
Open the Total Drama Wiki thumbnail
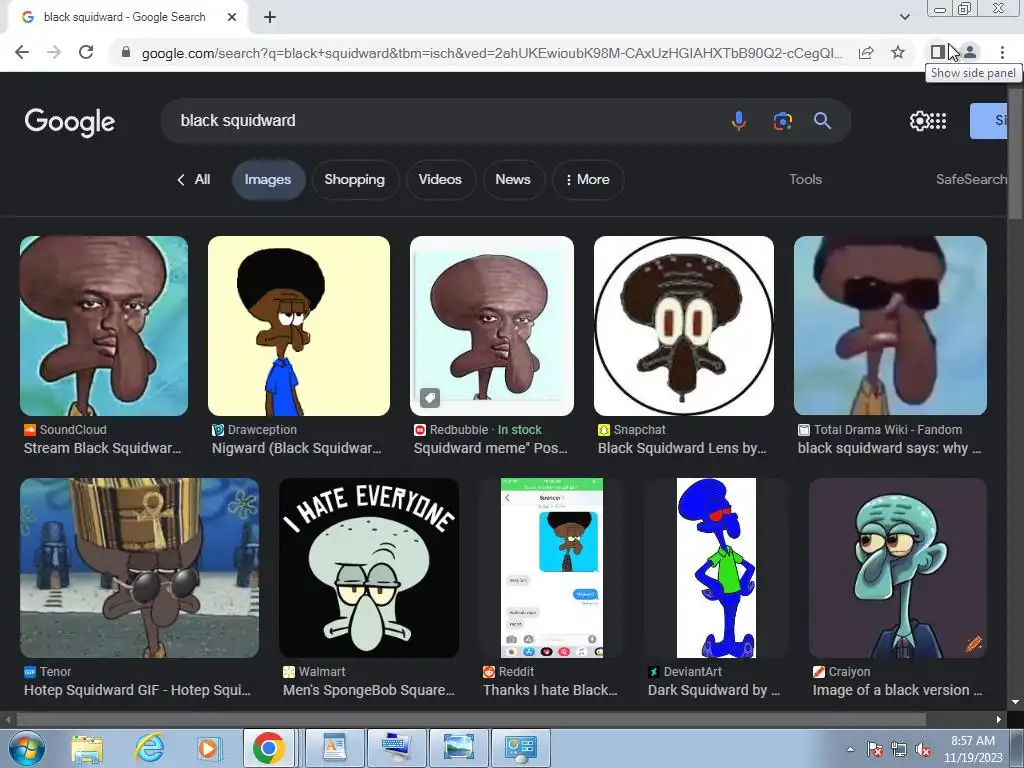pyautogui.click(x=890, y=326)
